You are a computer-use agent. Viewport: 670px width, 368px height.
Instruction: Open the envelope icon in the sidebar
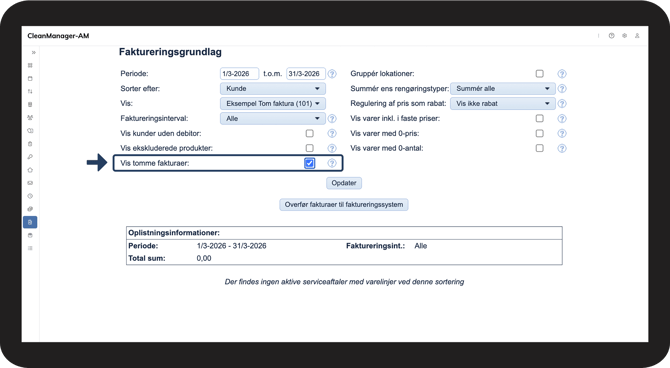tap(30, 183)
